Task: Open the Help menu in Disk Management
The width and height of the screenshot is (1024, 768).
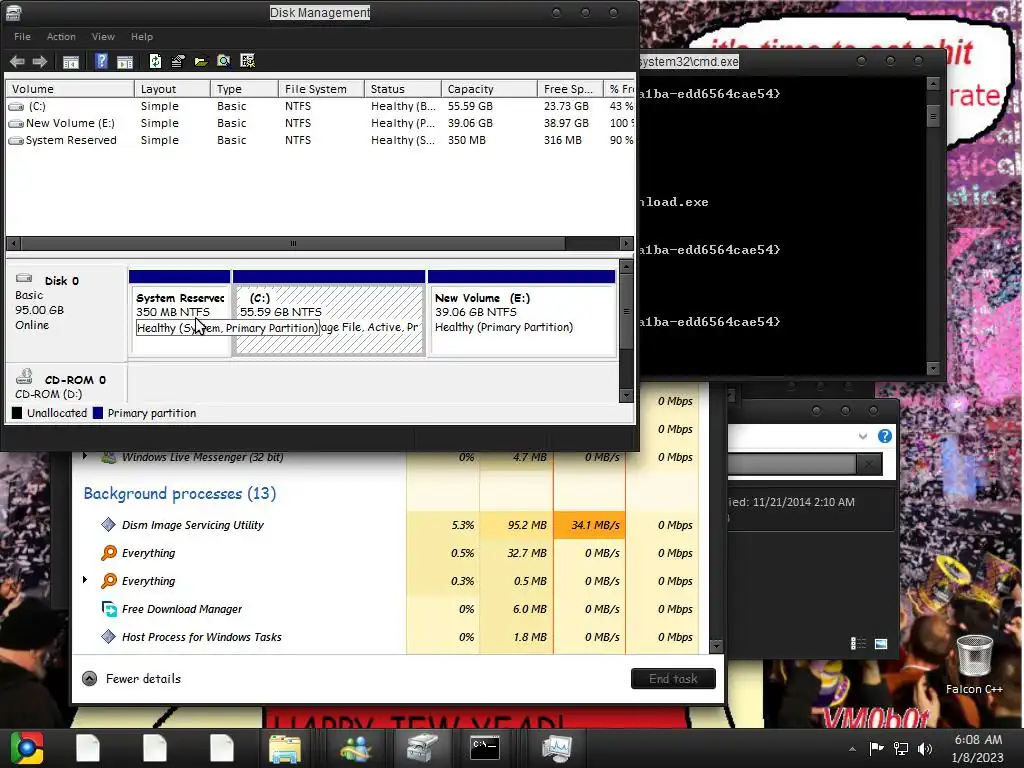Action: point(142,37)
